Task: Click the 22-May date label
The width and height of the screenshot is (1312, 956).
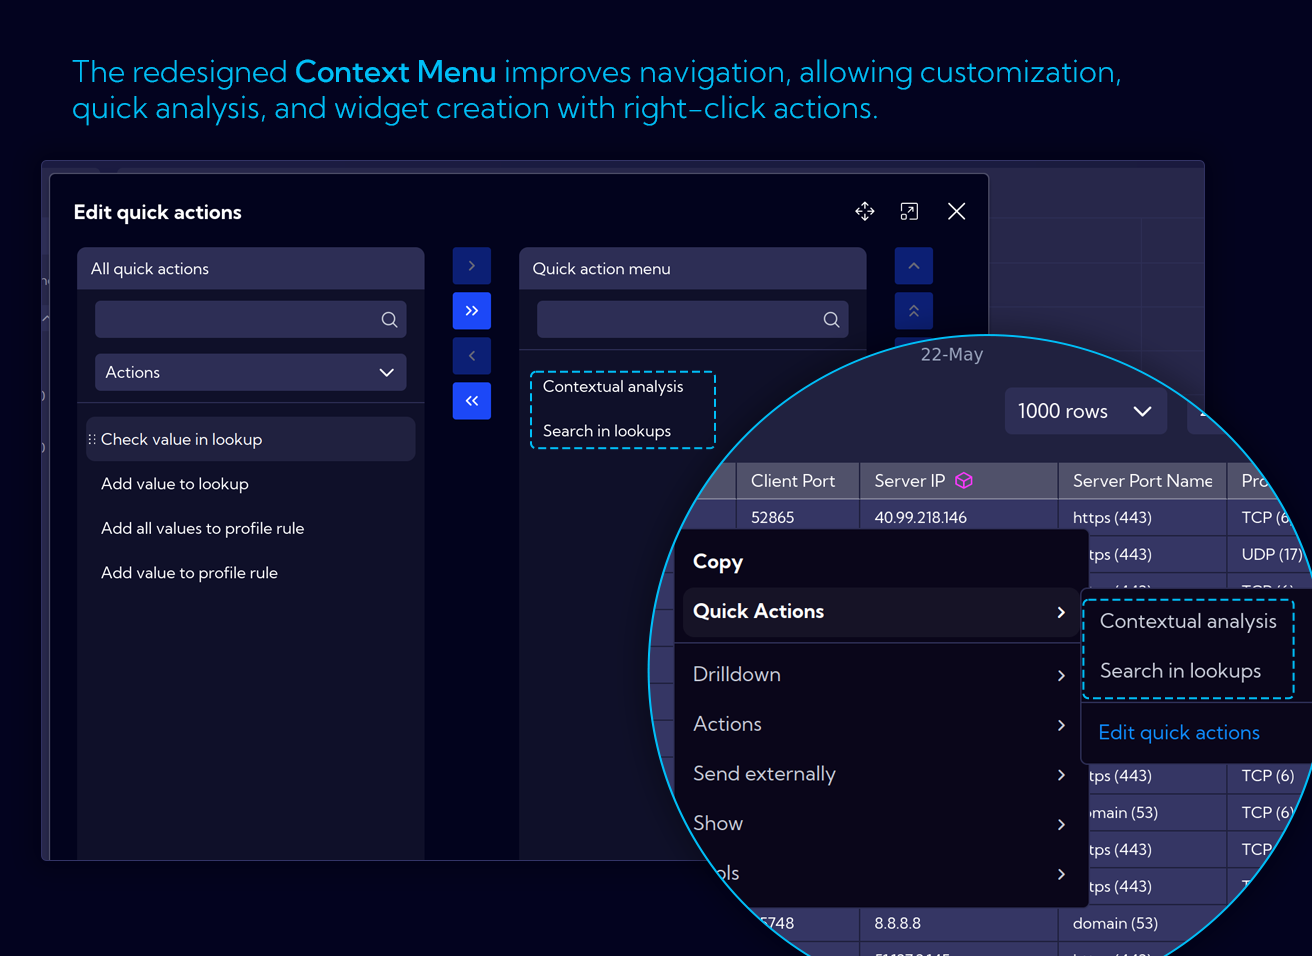Action: (x=951, y=355)
